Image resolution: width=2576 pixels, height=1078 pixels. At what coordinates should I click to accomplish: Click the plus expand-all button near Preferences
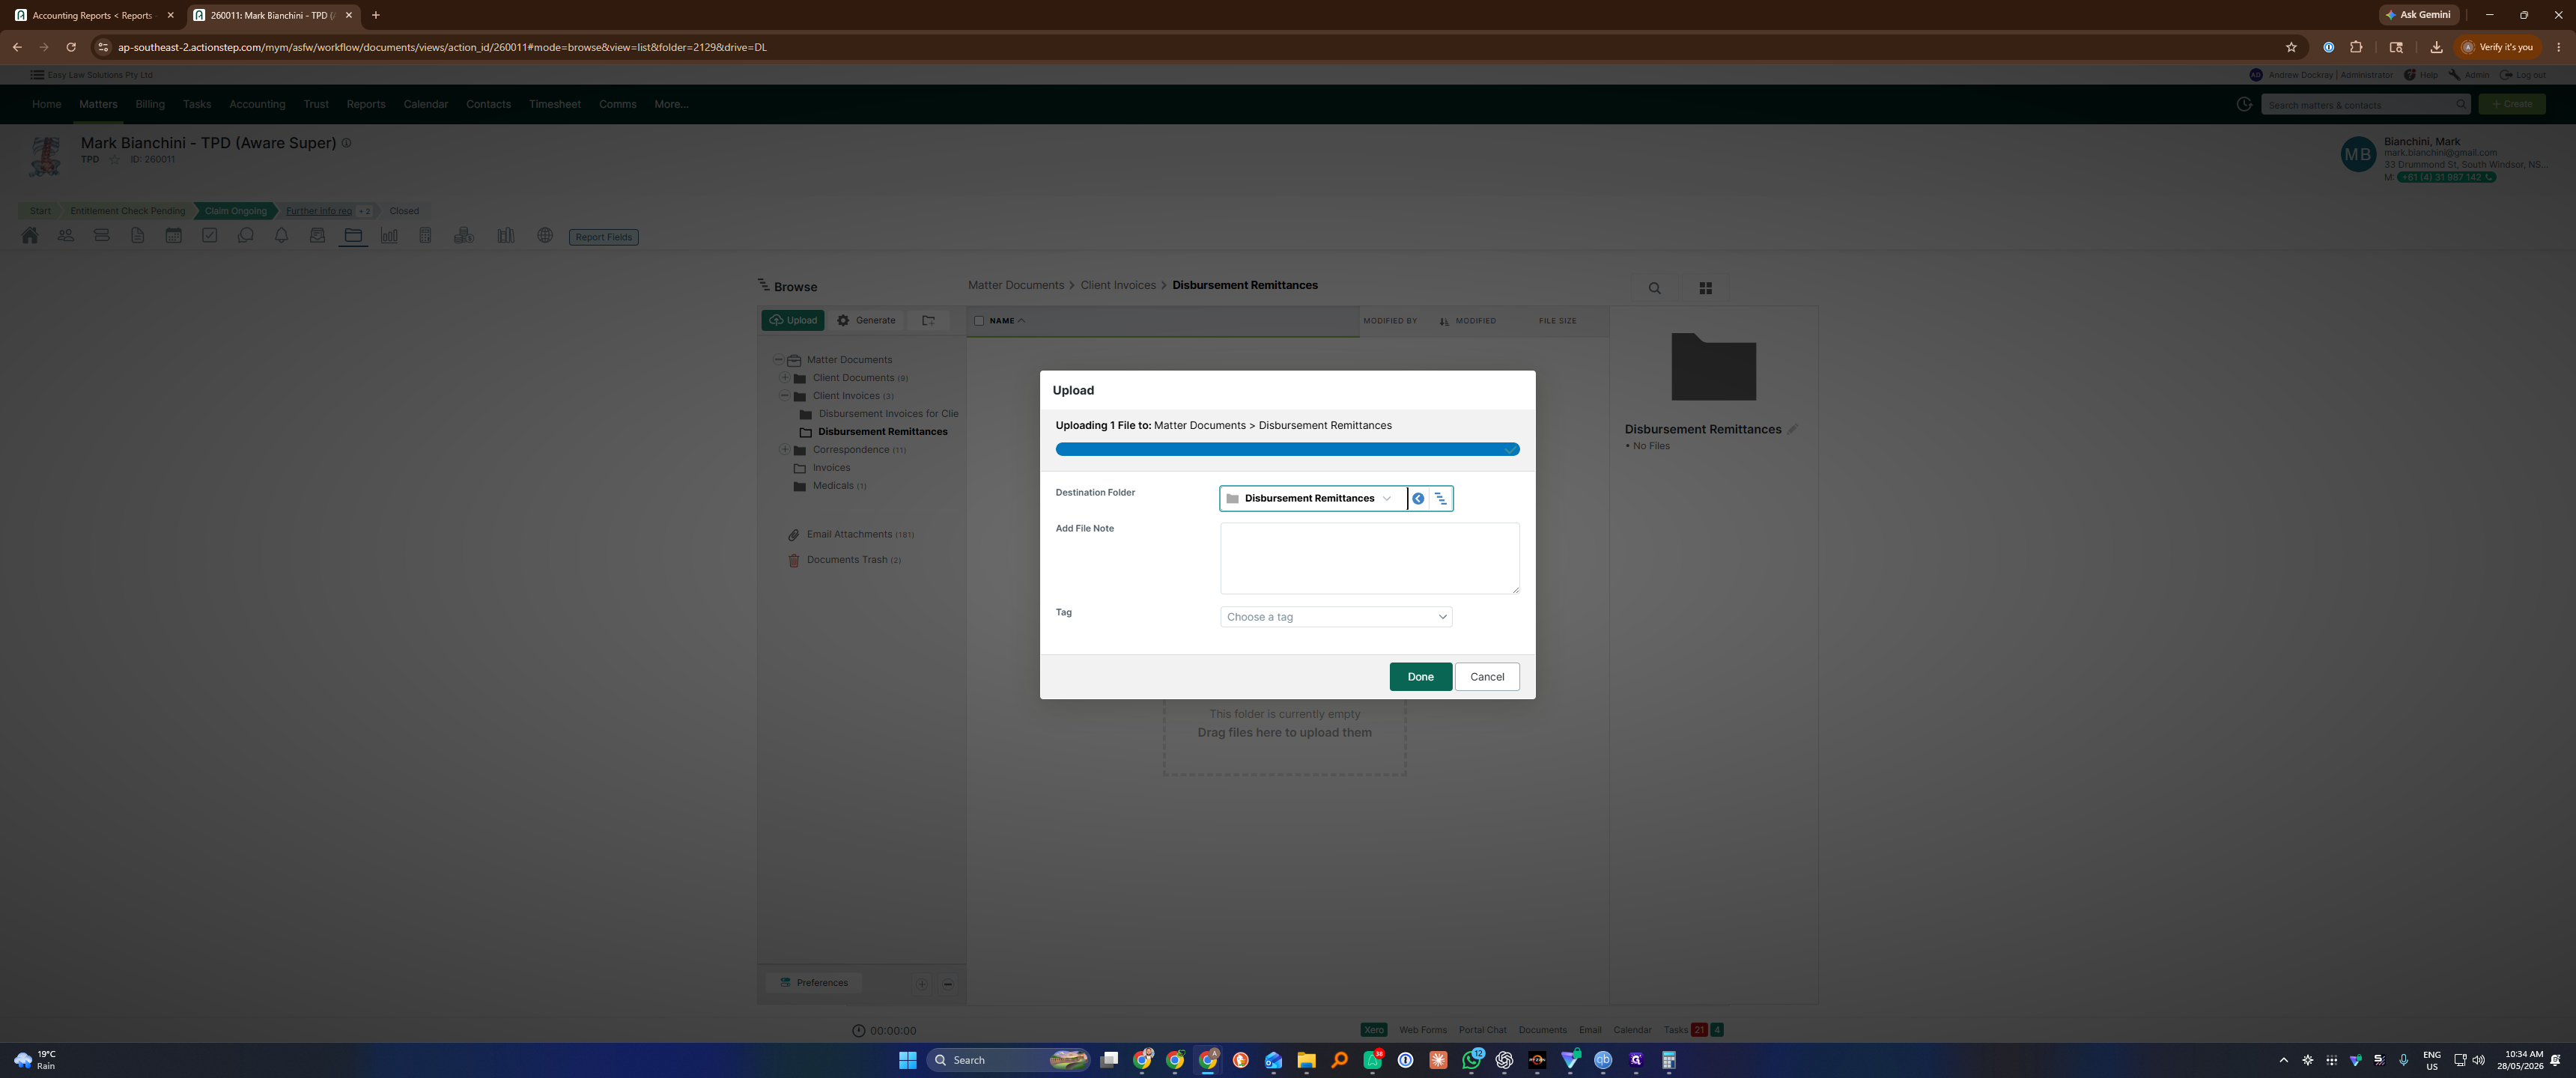[922, 984]
